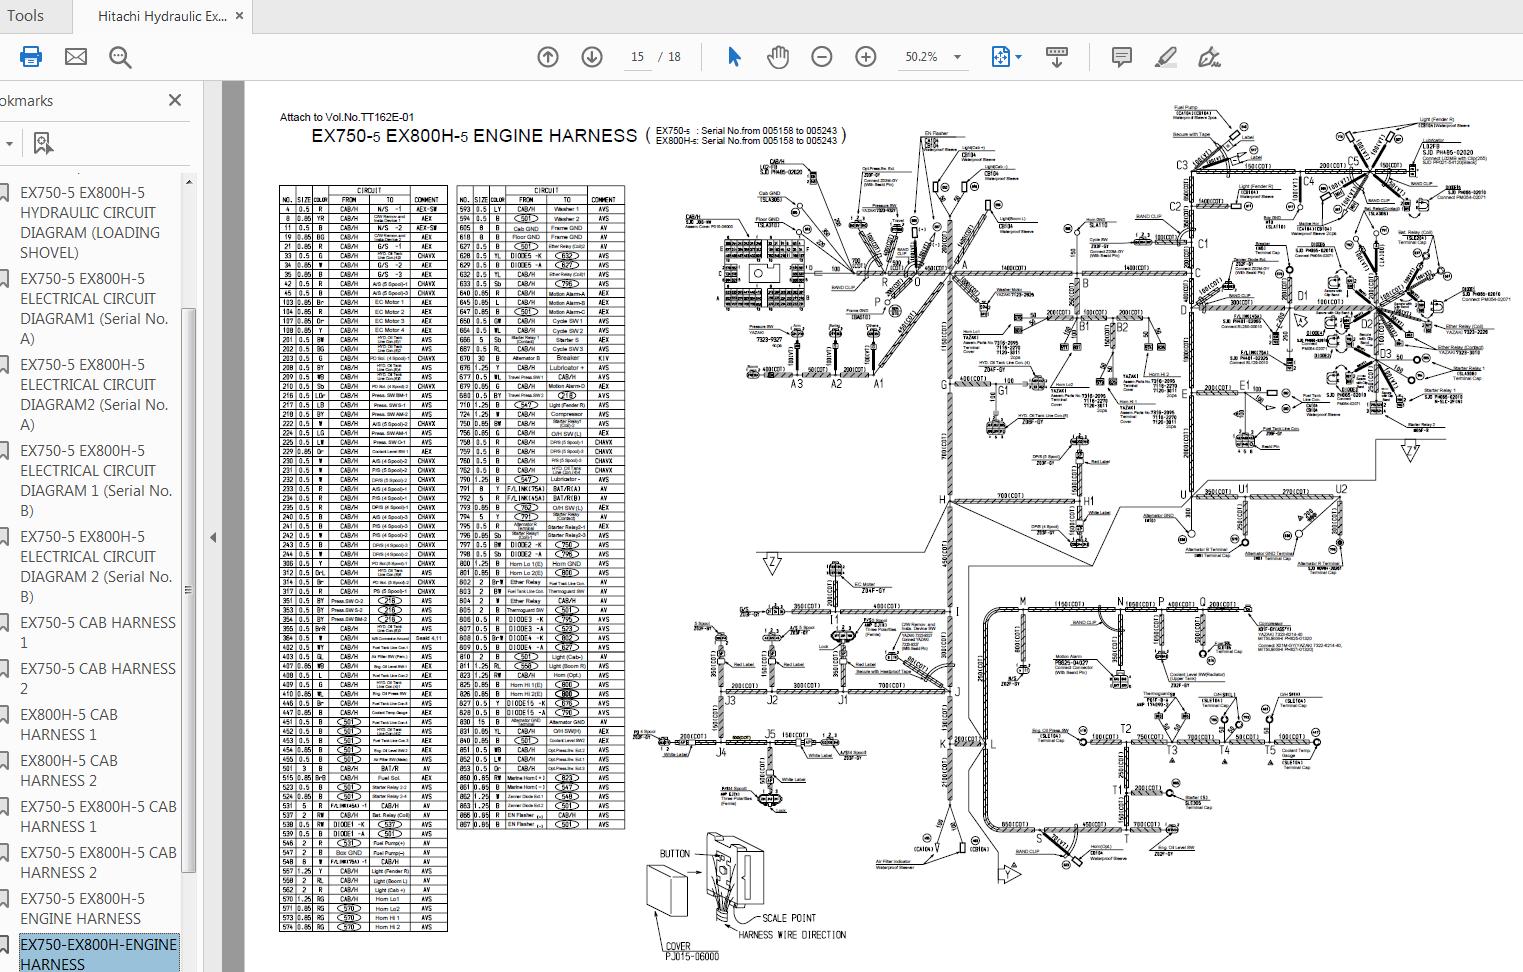
Task: Activate the selection arrow tool
Action: (x=734, y=57)
